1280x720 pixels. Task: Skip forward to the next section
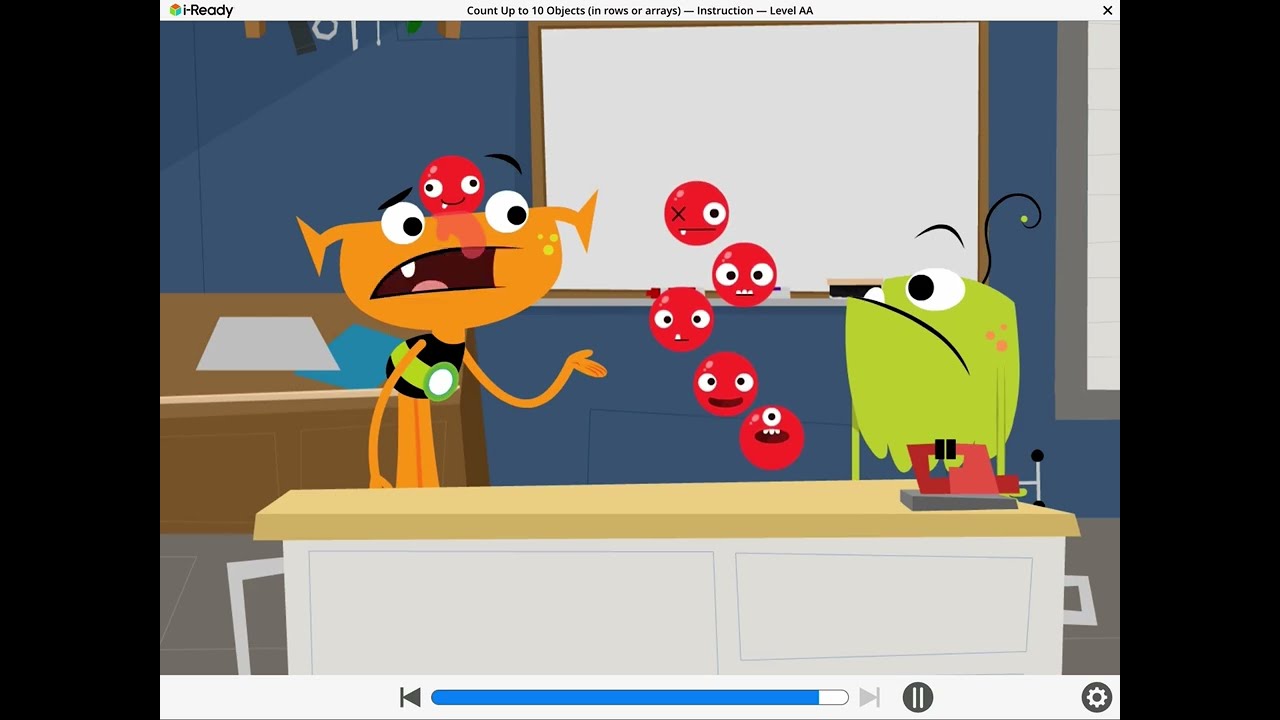pos(870,697)
